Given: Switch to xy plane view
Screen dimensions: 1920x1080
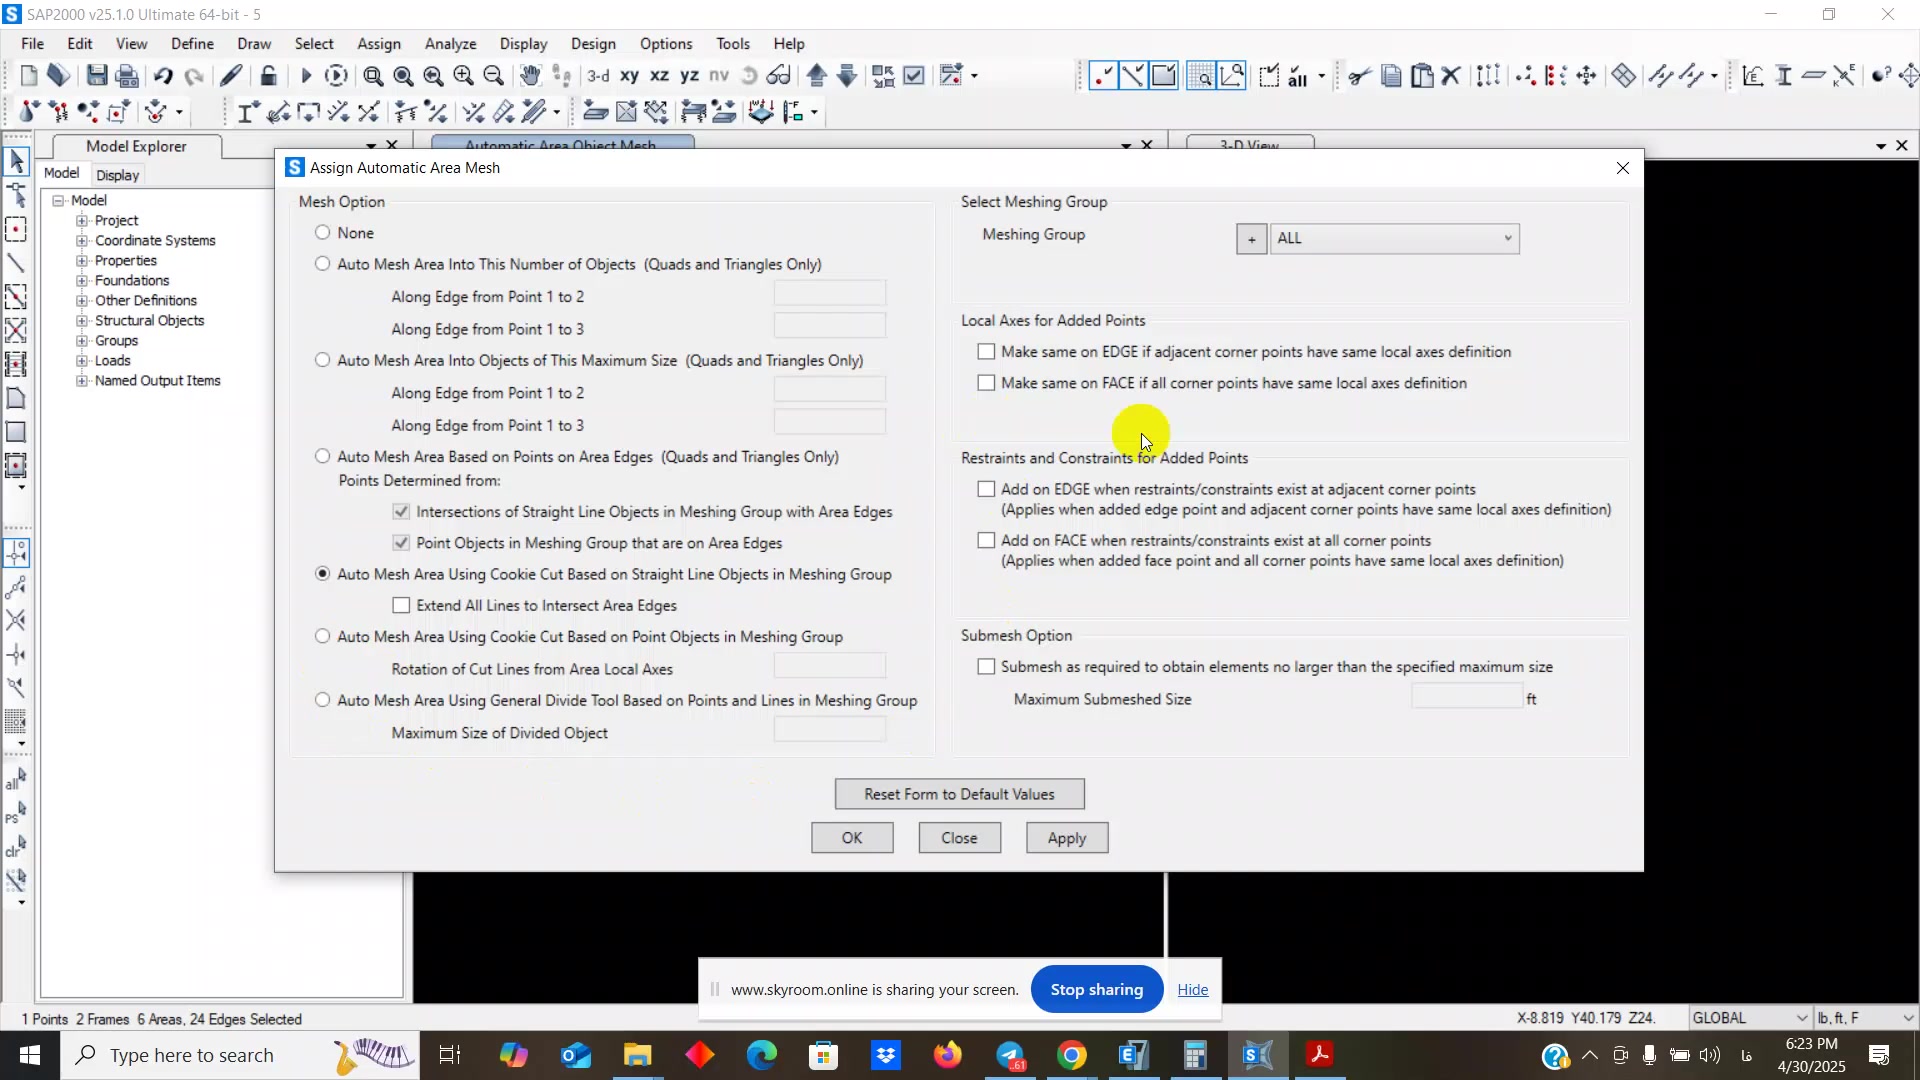Looking at the screenshot, I should (x=629, y=76).
